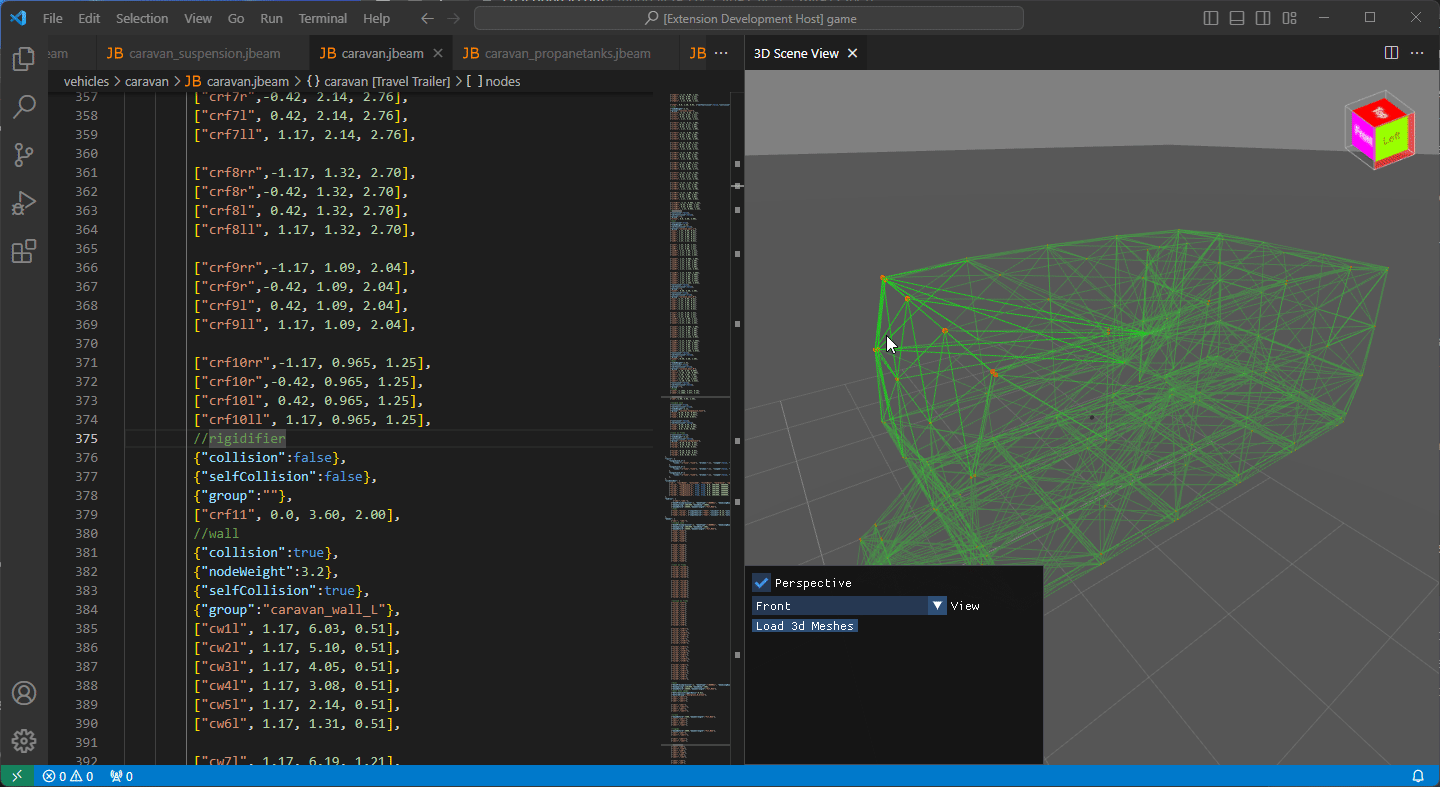Show errors and warnings count in the status bar

[x=68, y=776]
